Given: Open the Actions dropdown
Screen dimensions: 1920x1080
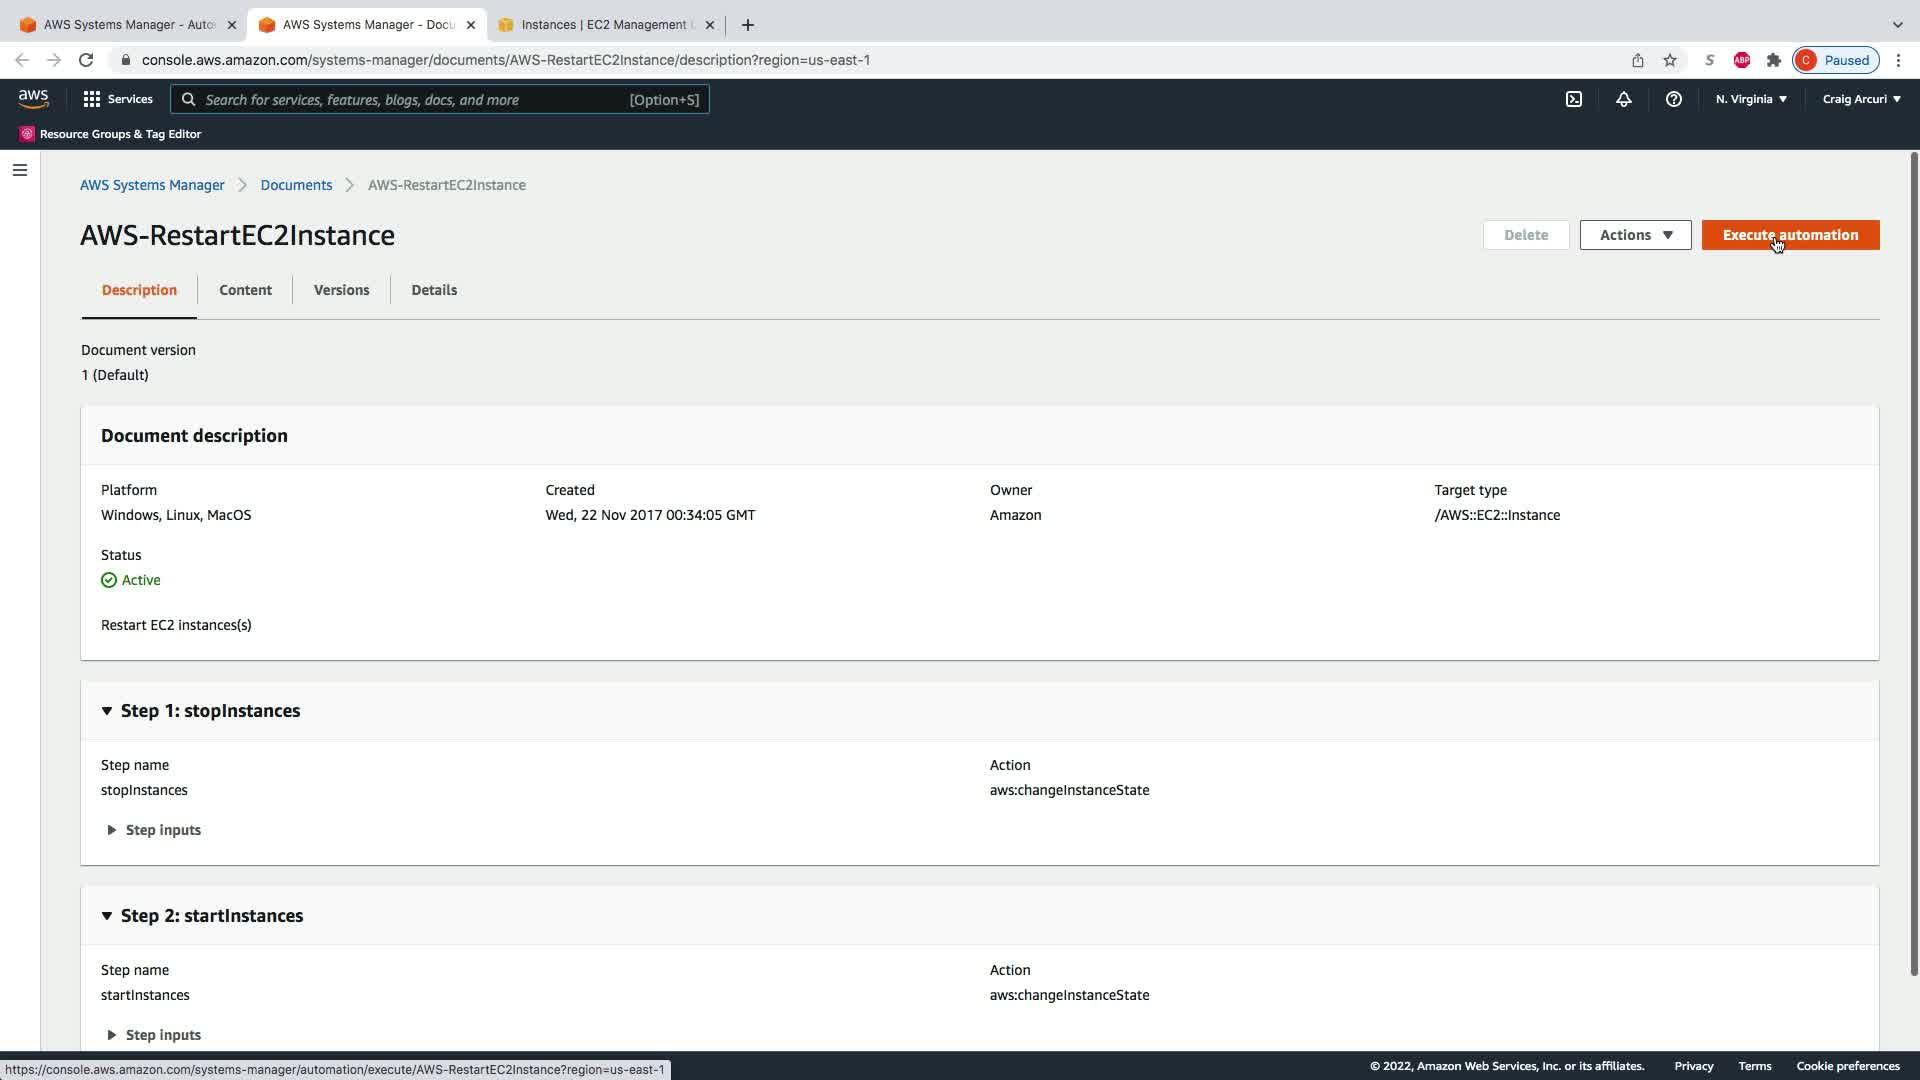Looking at the screenshot, I should 1635,235.
